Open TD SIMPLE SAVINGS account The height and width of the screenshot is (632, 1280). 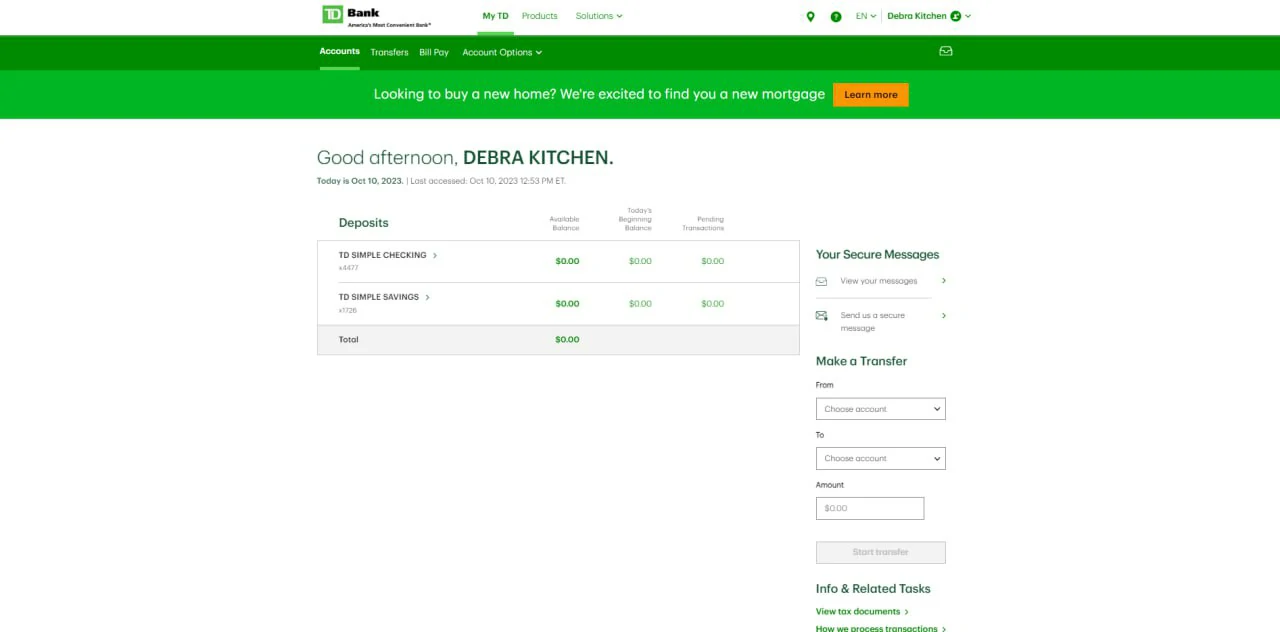pyautogui.click(x=379, y=297)
